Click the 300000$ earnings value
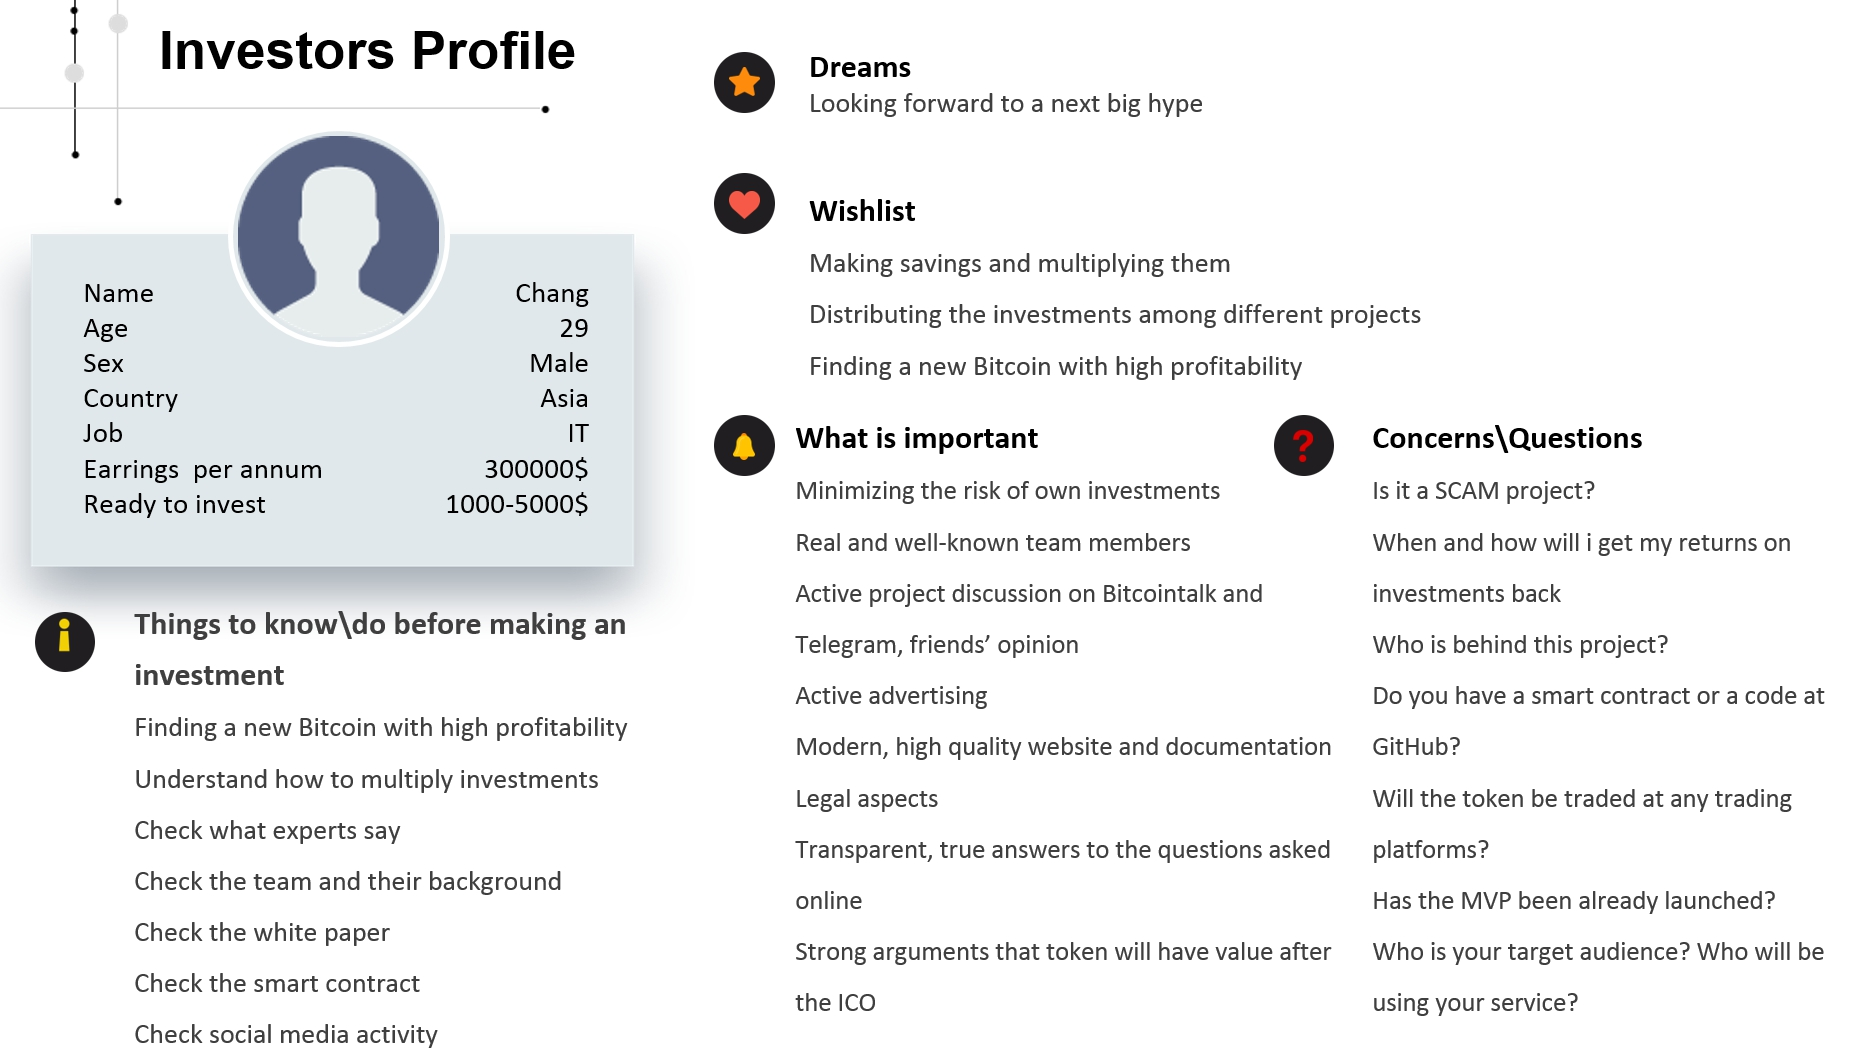1857x1049 pixels. click(x=536, y=469)
